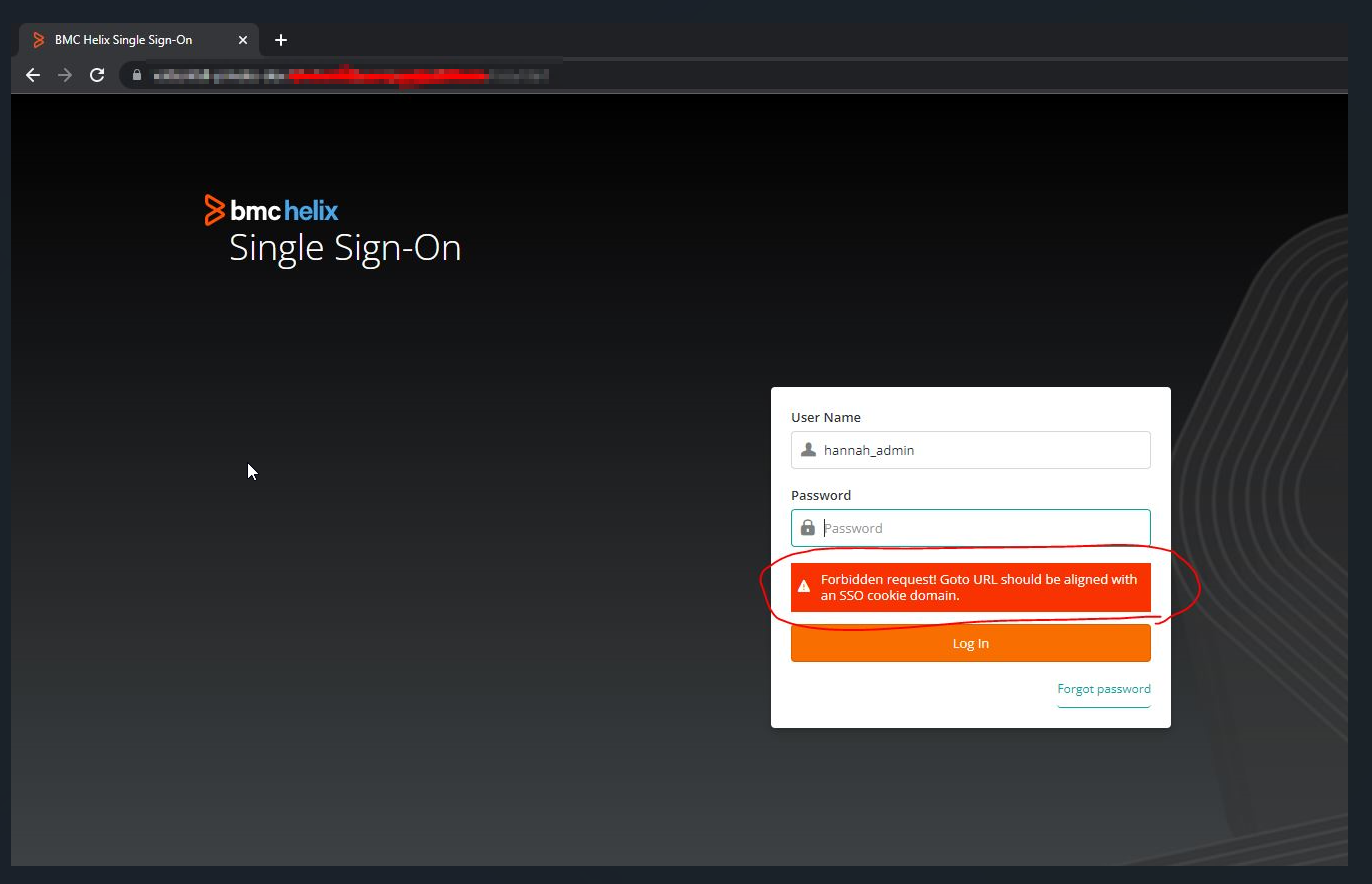Click the 'Forbidden request!' error message text

(979, 587)
